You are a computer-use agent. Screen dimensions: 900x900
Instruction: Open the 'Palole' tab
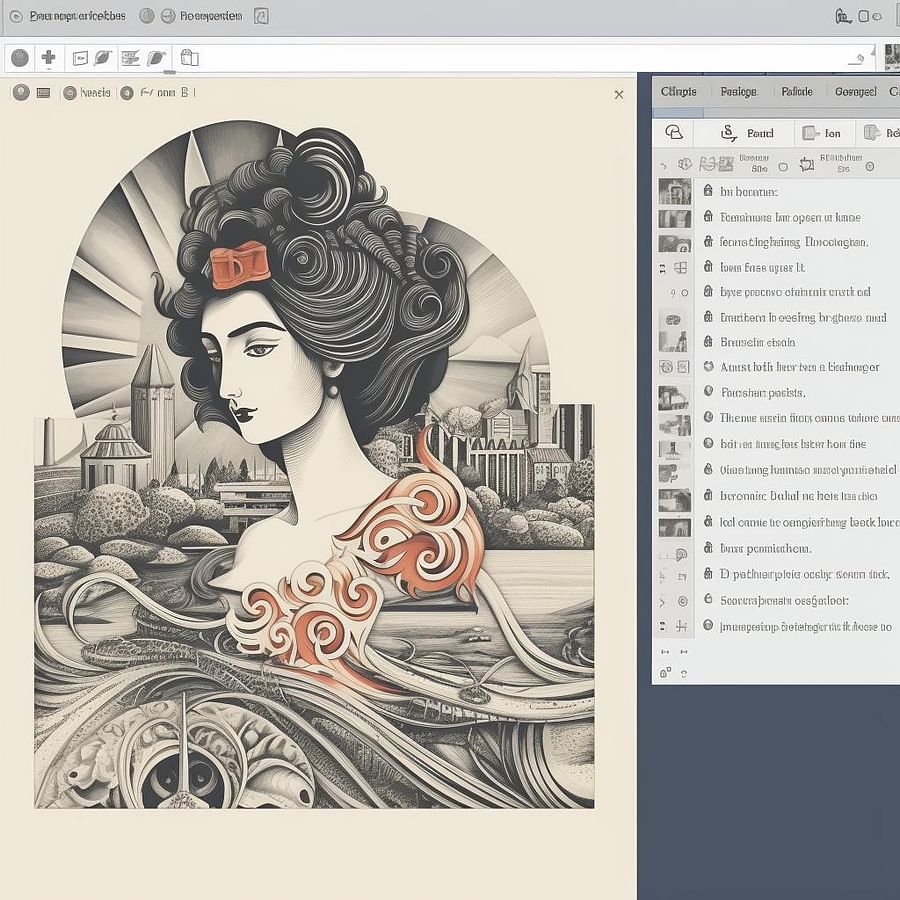pos(796,91)
